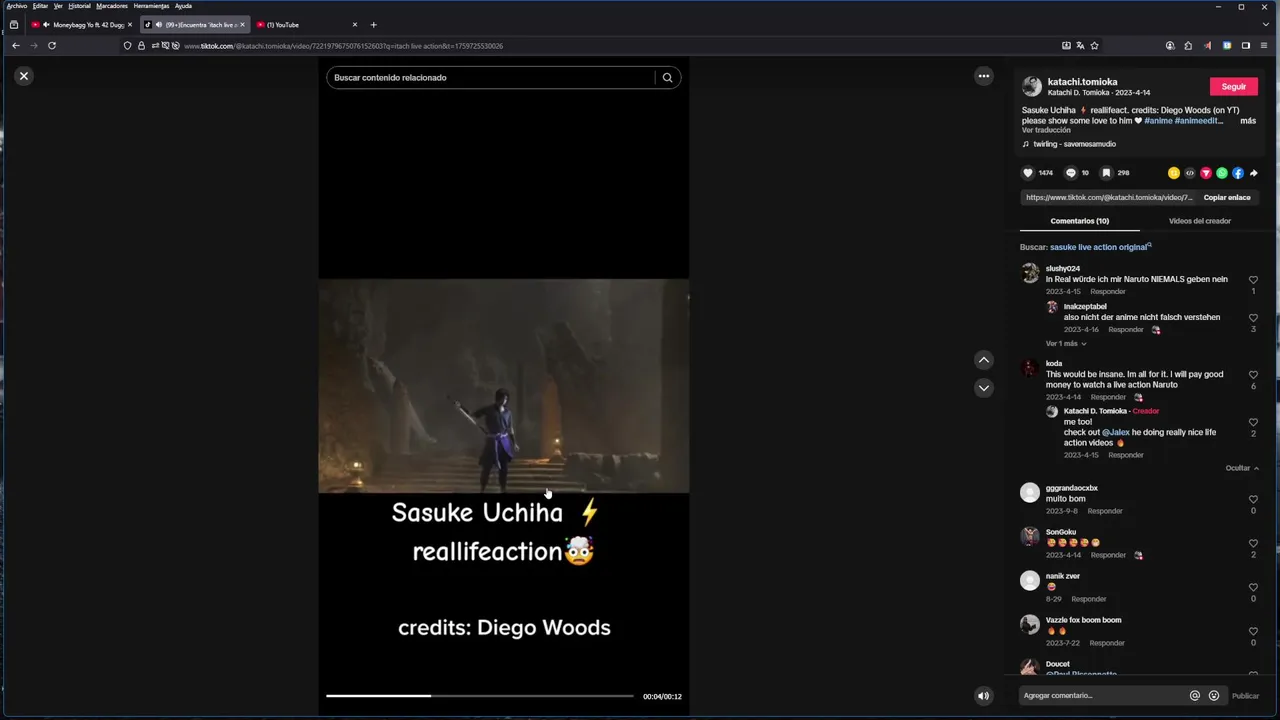
Task: Bookmark the page with the star icon
Action: click(1094, 46)
